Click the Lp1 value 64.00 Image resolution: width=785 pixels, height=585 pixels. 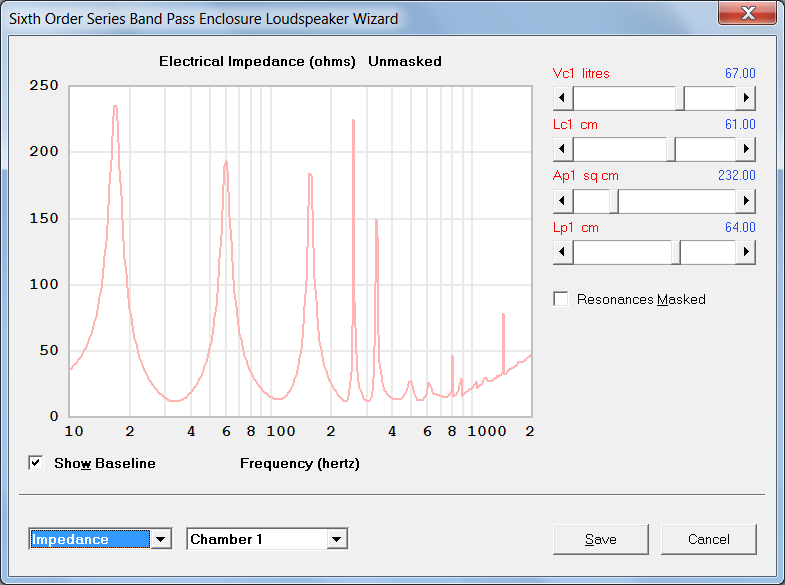tap(740, 228)
